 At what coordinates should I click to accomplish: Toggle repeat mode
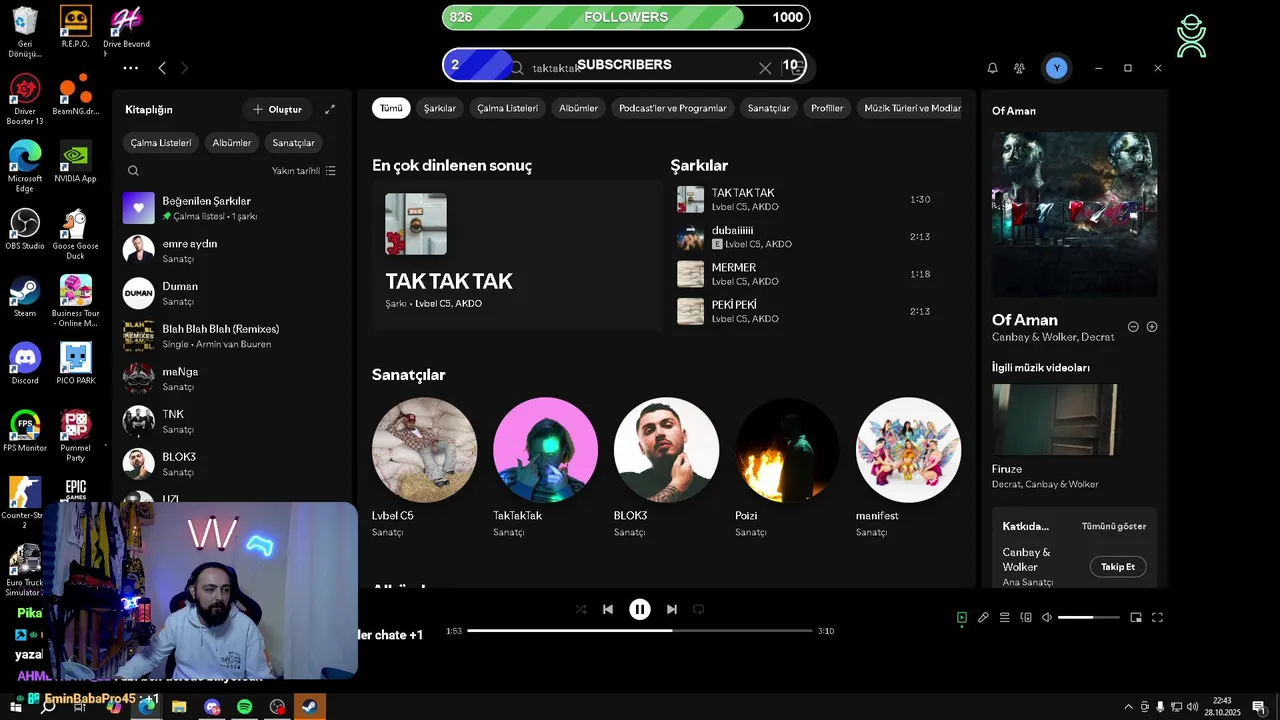click(699, 609)
